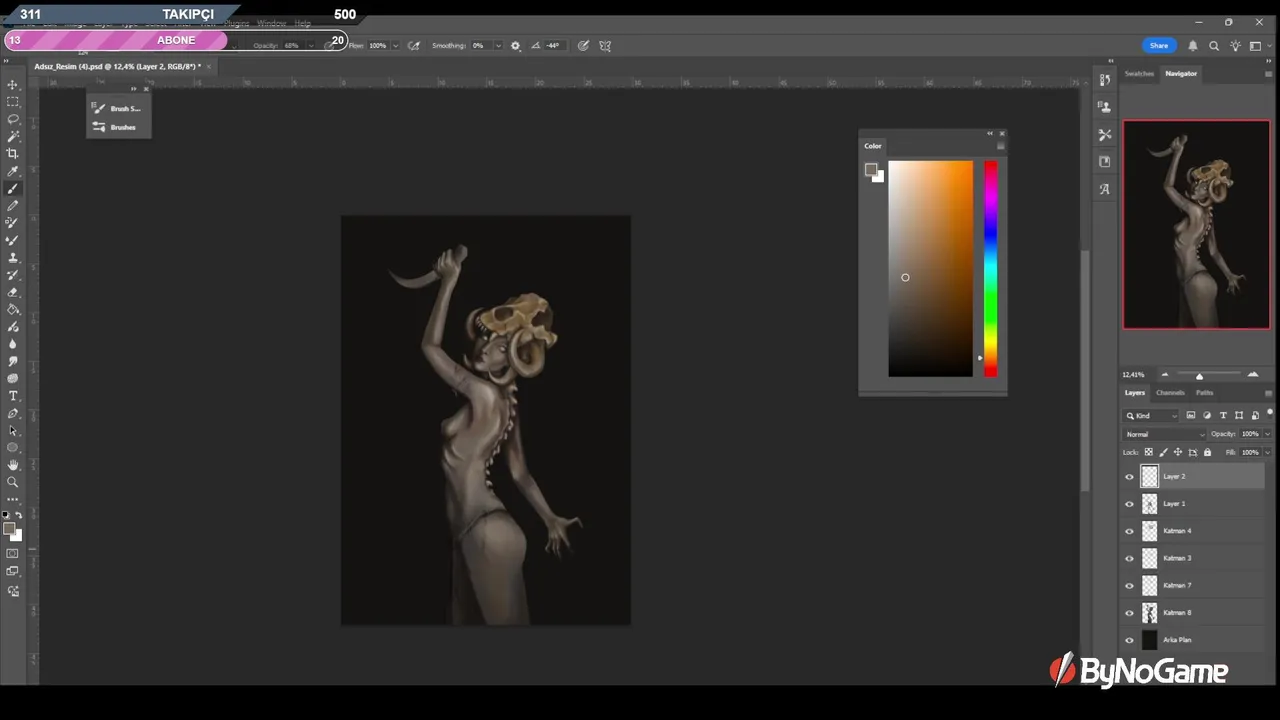Select the Move tool
Viewport: 1280px width, 720px height.
13,85
